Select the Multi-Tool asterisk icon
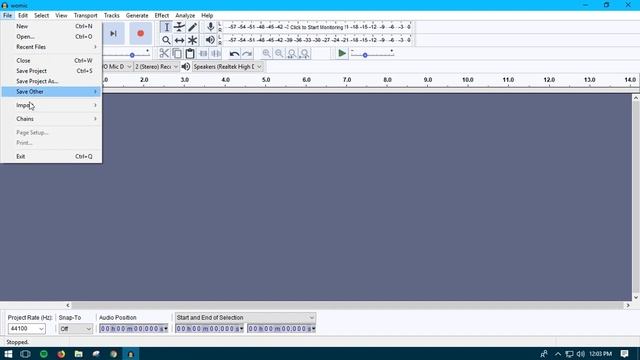 click(192, 40)
